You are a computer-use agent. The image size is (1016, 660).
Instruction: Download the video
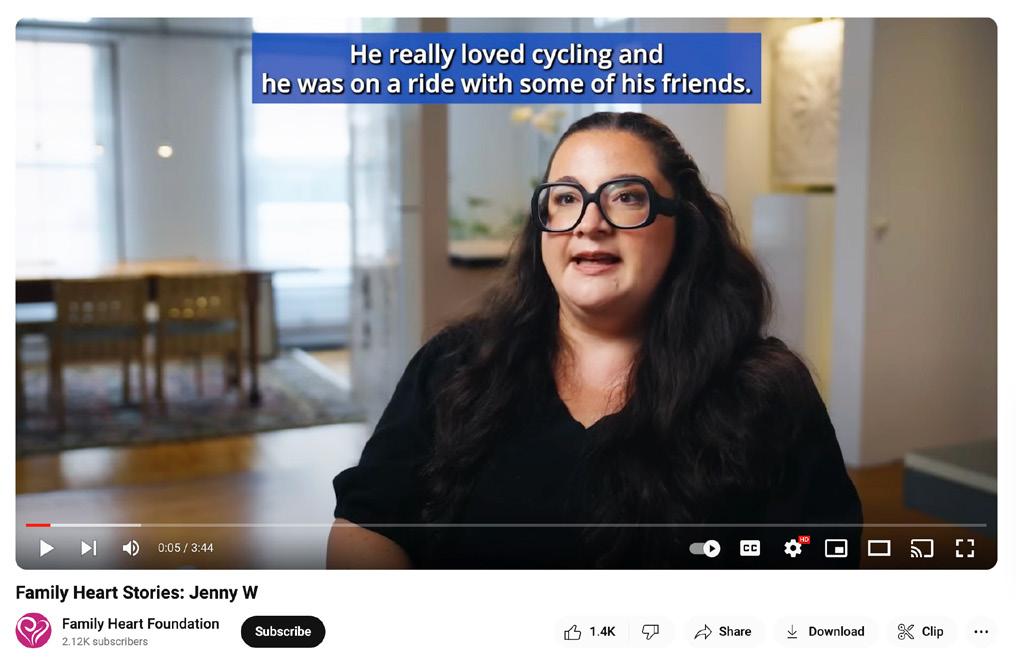[825, 632]
